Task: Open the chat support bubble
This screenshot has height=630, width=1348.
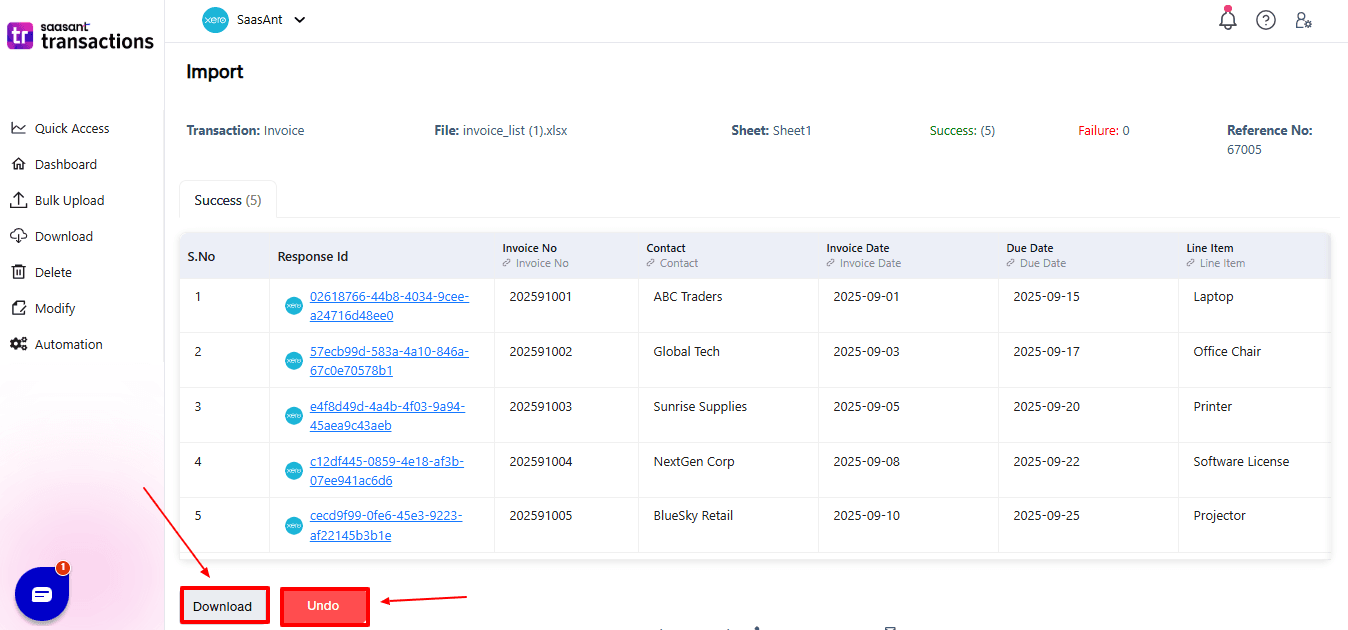Action: point(42,594)
